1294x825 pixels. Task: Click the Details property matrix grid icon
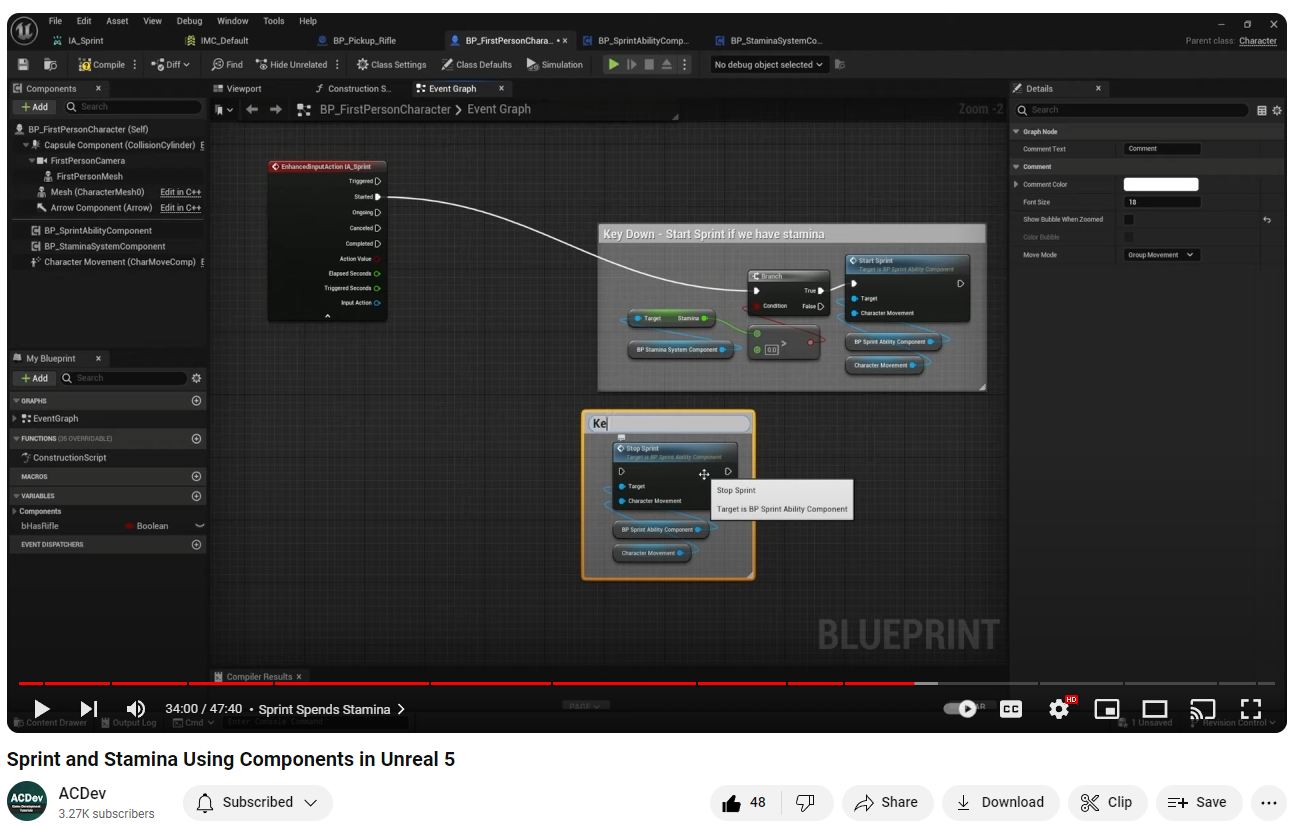coord(1262,110)
